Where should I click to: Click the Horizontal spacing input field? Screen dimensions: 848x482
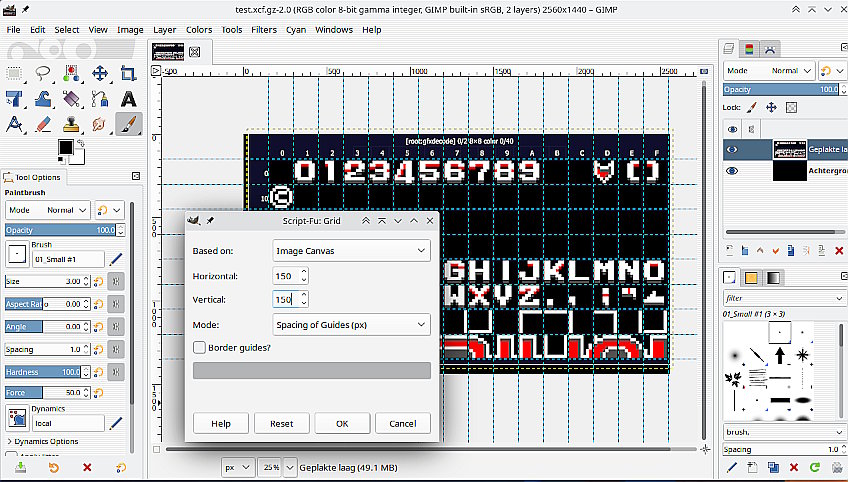pyautogui.click(x=284, y=275)
